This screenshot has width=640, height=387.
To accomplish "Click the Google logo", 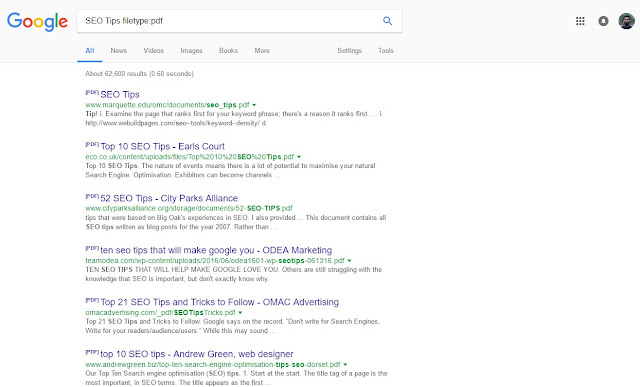I will (x=37, y=21).
